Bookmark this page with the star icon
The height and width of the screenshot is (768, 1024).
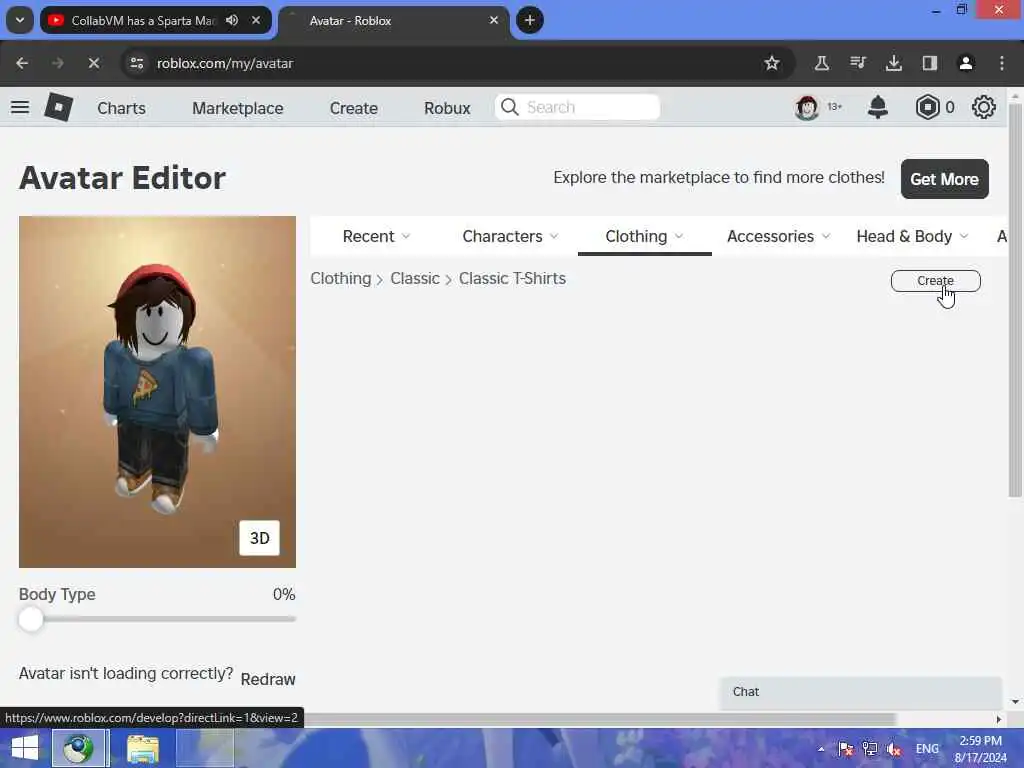click(771, 63)
